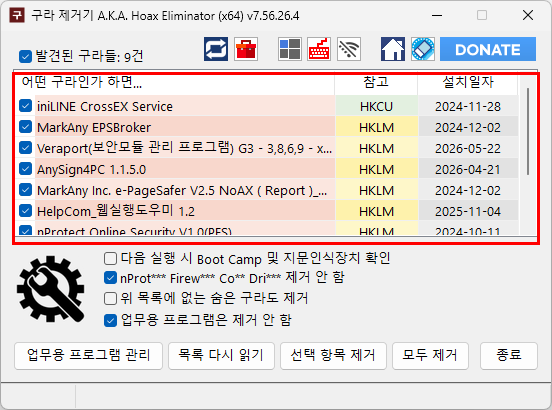Sort by 어떤 구라인가 하면... column header

(x=175, y=82)
